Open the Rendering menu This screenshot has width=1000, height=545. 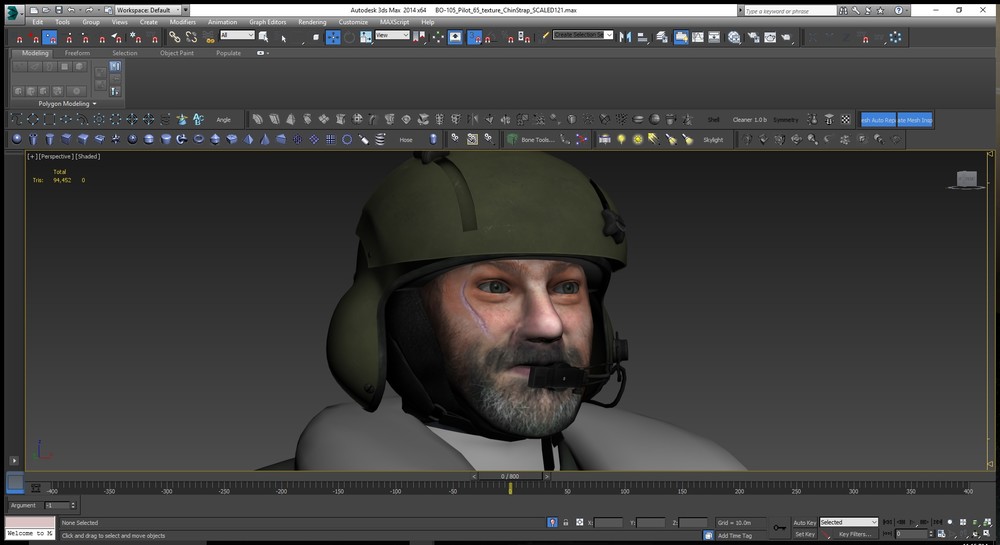[312, 21]
